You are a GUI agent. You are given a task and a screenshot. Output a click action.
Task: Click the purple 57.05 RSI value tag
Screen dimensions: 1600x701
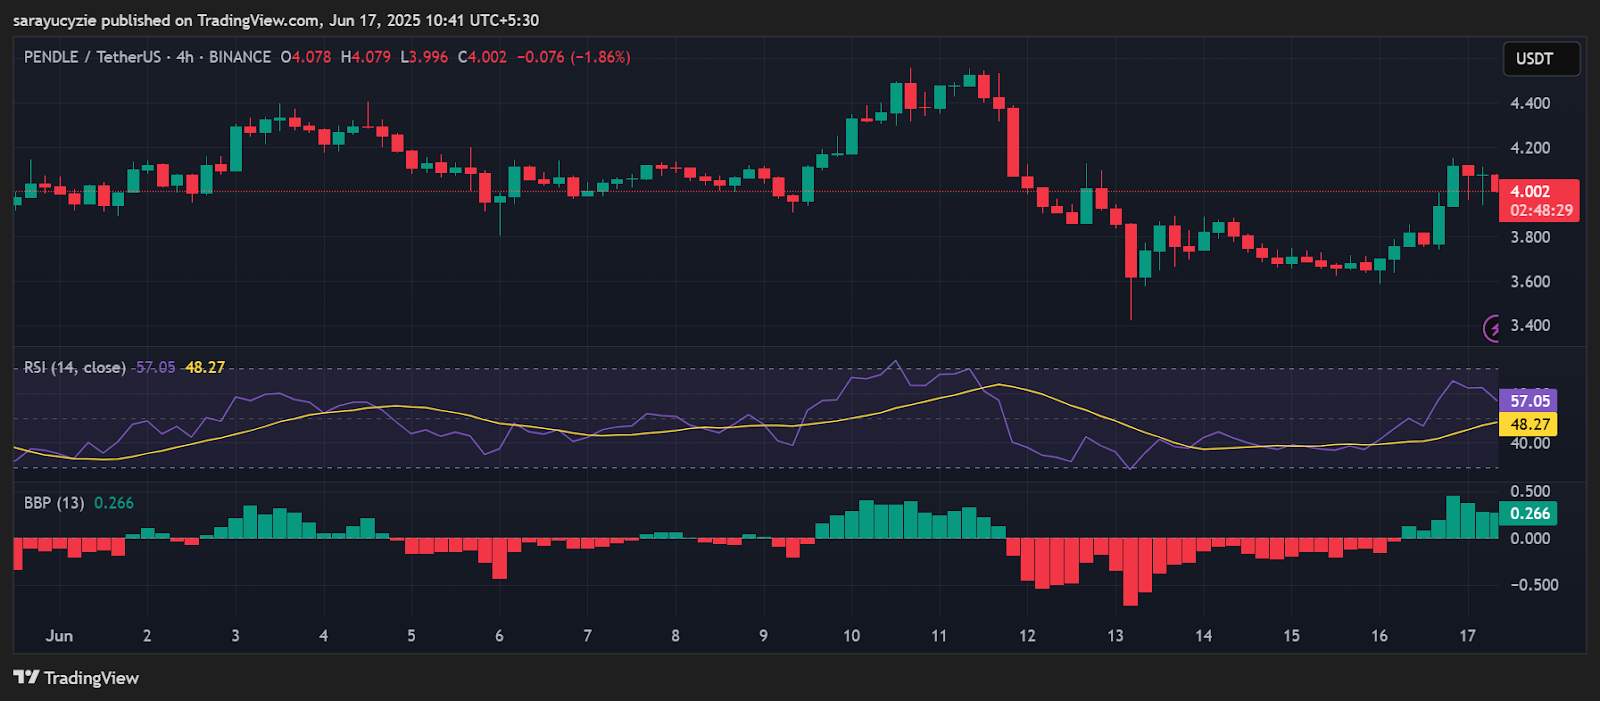[x=1529, y=401]
